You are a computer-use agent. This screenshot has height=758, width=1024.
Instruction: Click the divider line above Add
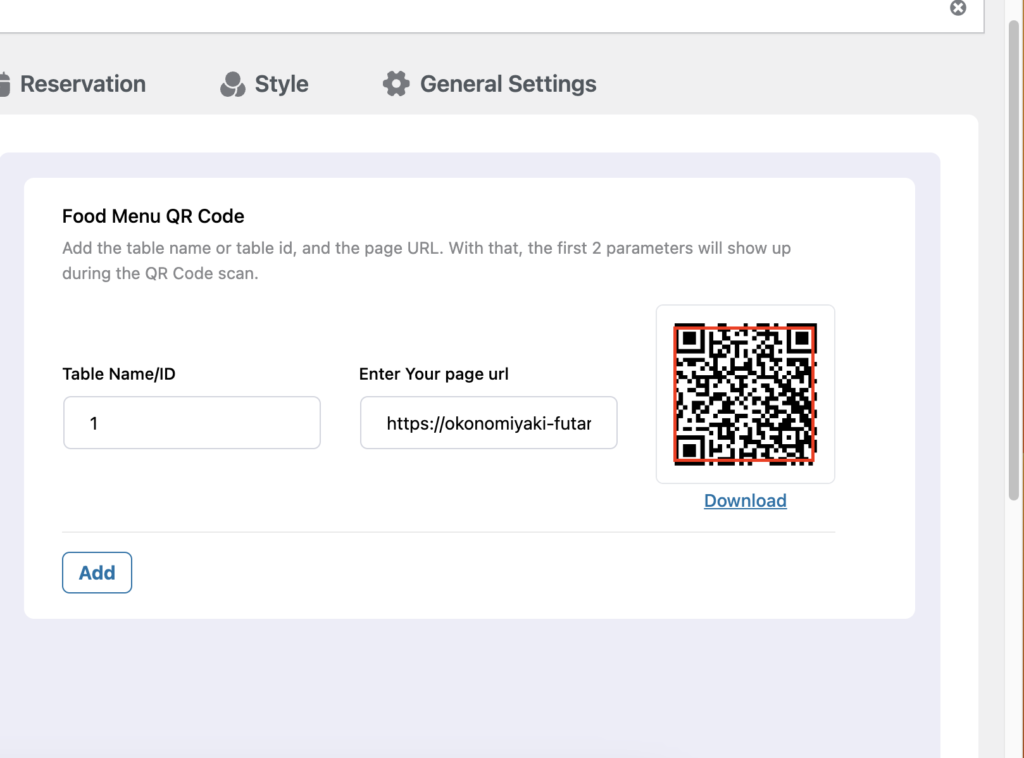pyautogui.click(x=448, y=532)
